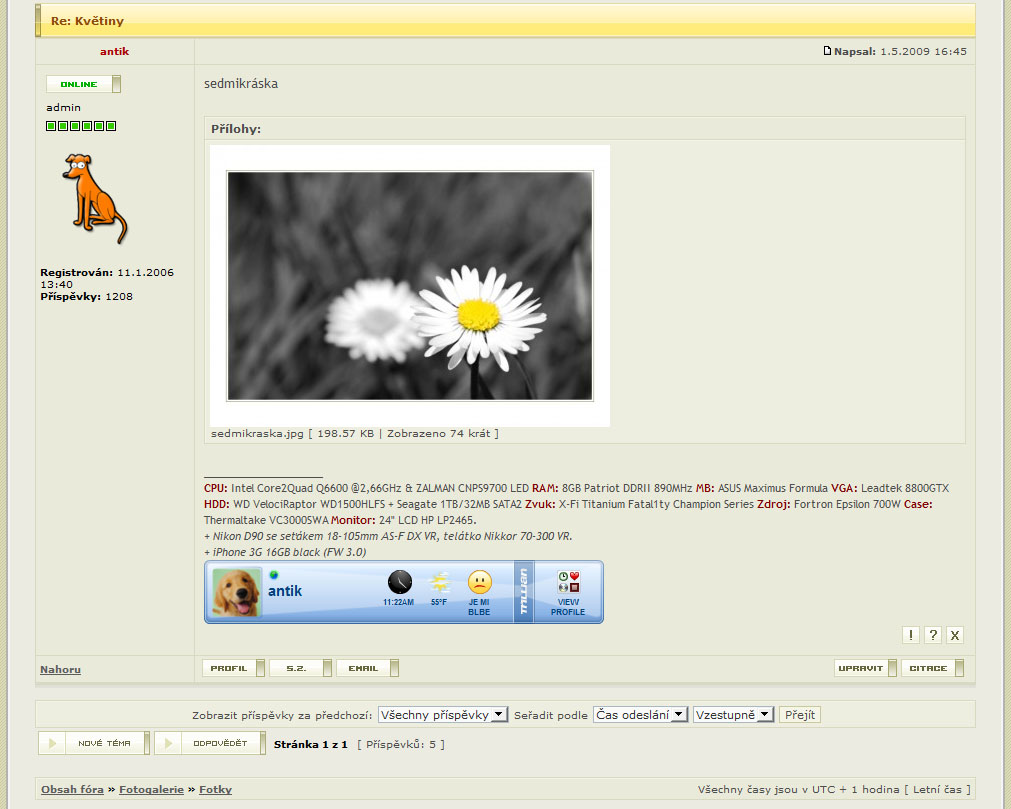
Task: Click the 'sedmikráska' post text
Action: click(240, 83)
